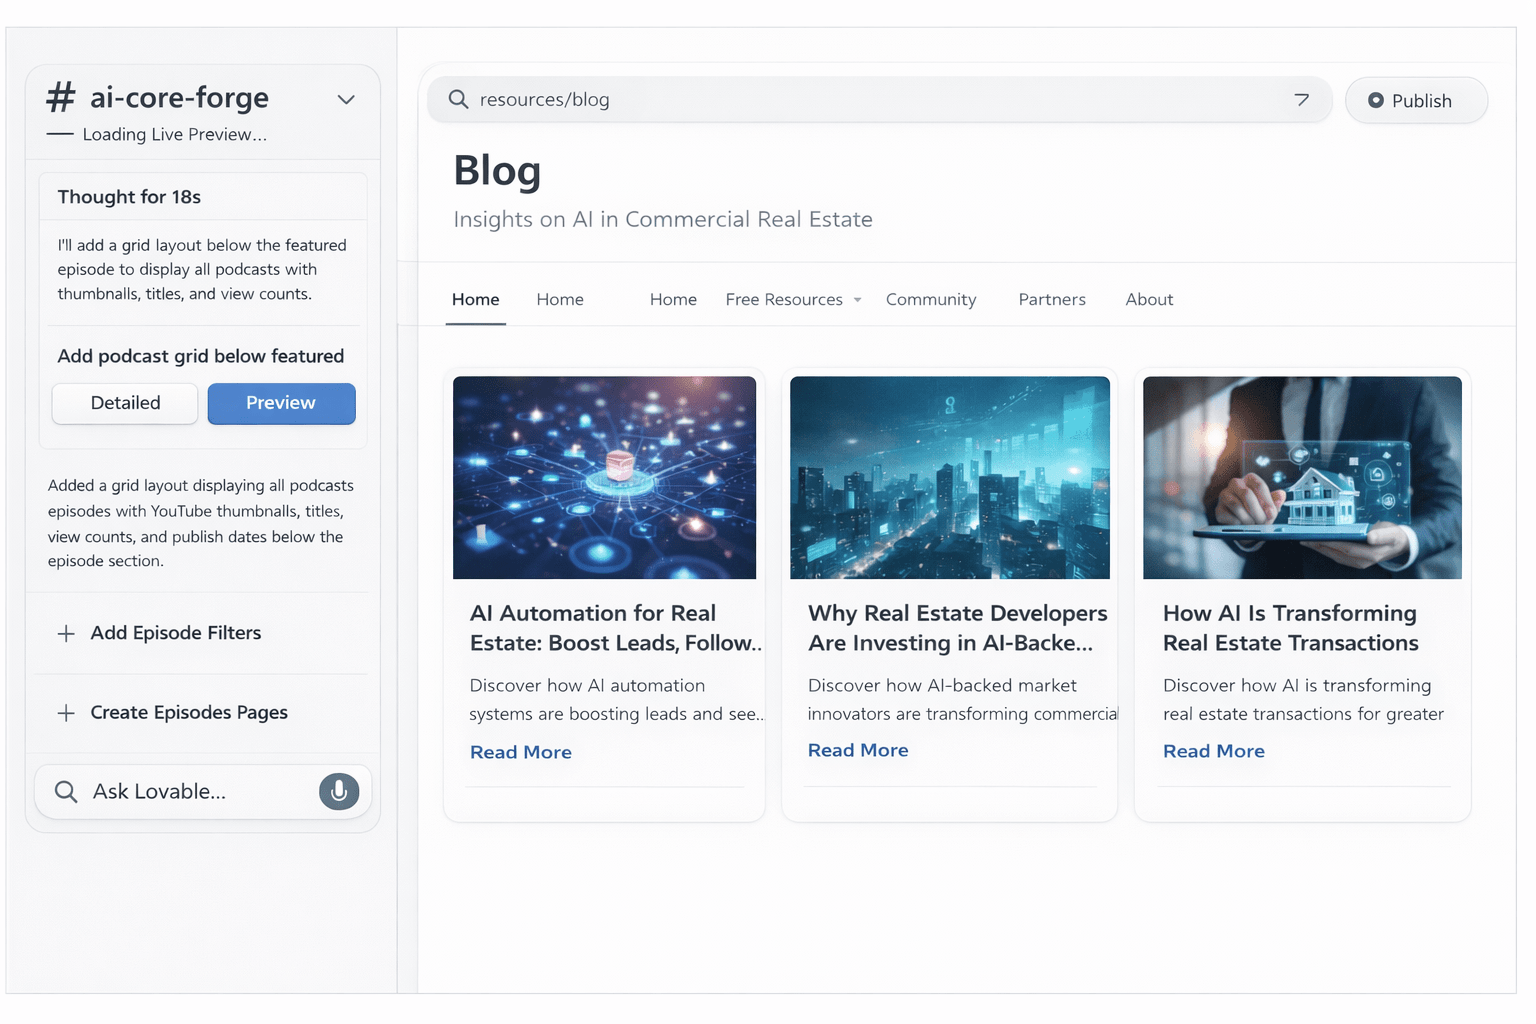Click the microphone icon in Ask Lovable
The image size is (1536, 1024).
339,791
